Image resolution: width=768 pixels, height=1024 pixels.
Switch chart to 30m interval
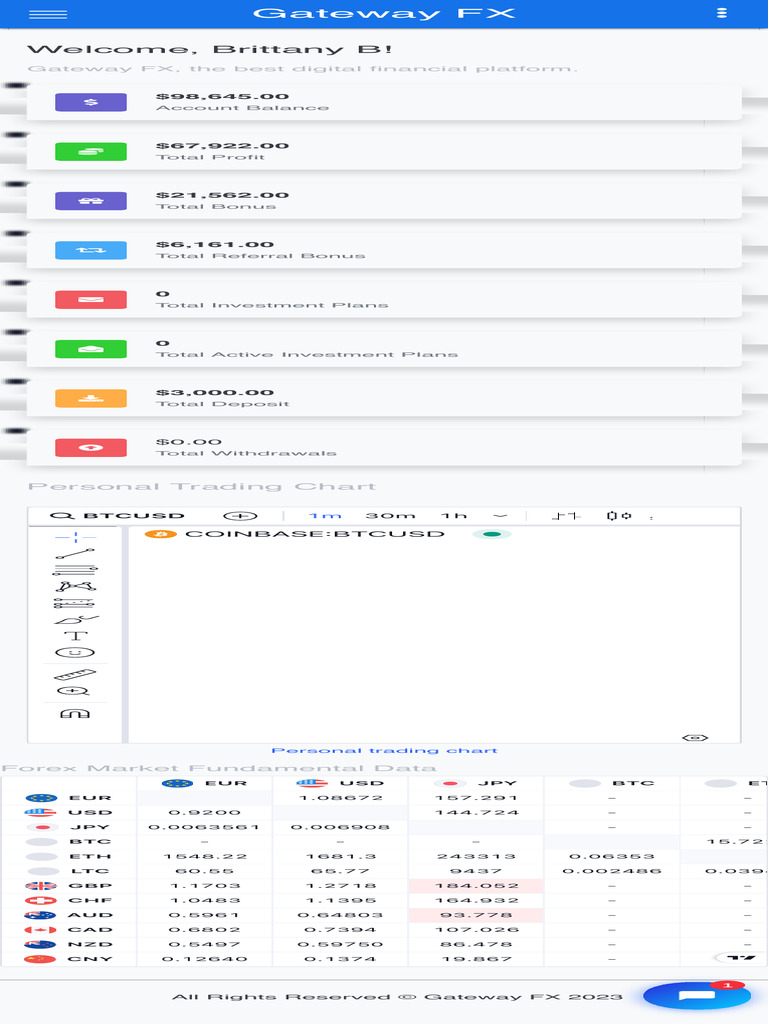390,516
